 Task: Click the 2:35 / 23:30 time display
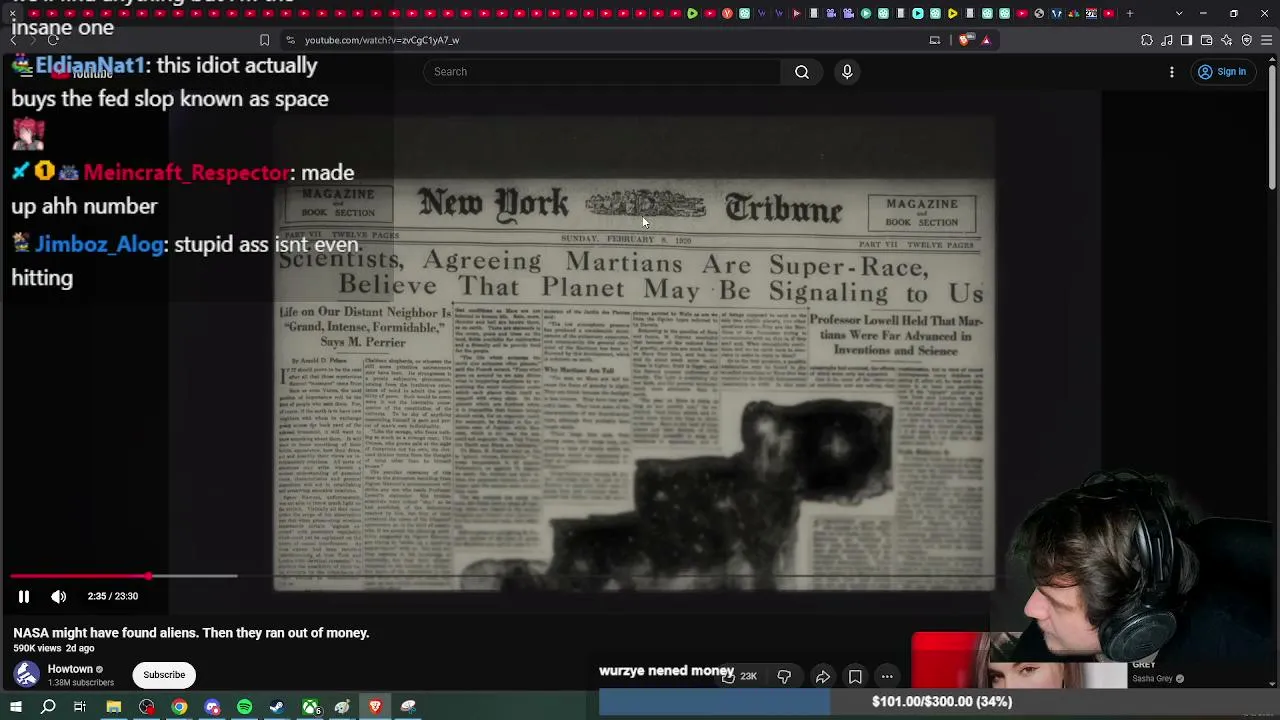[x=113, y=596]
